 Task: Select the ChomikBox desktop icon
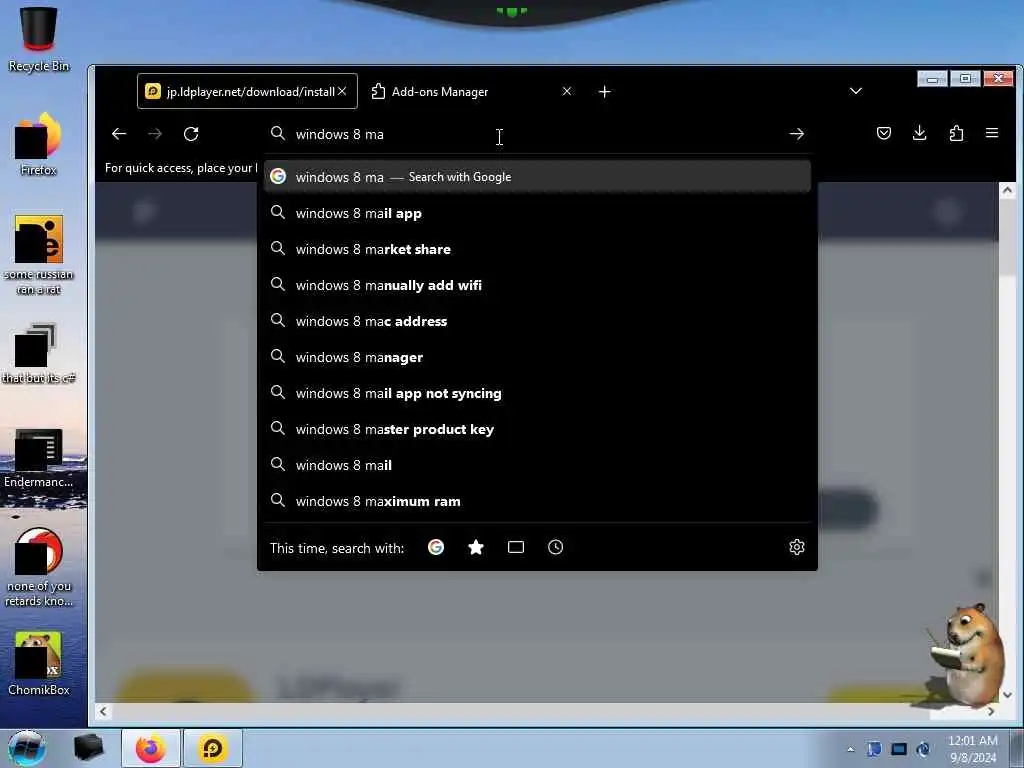[39, 664]
